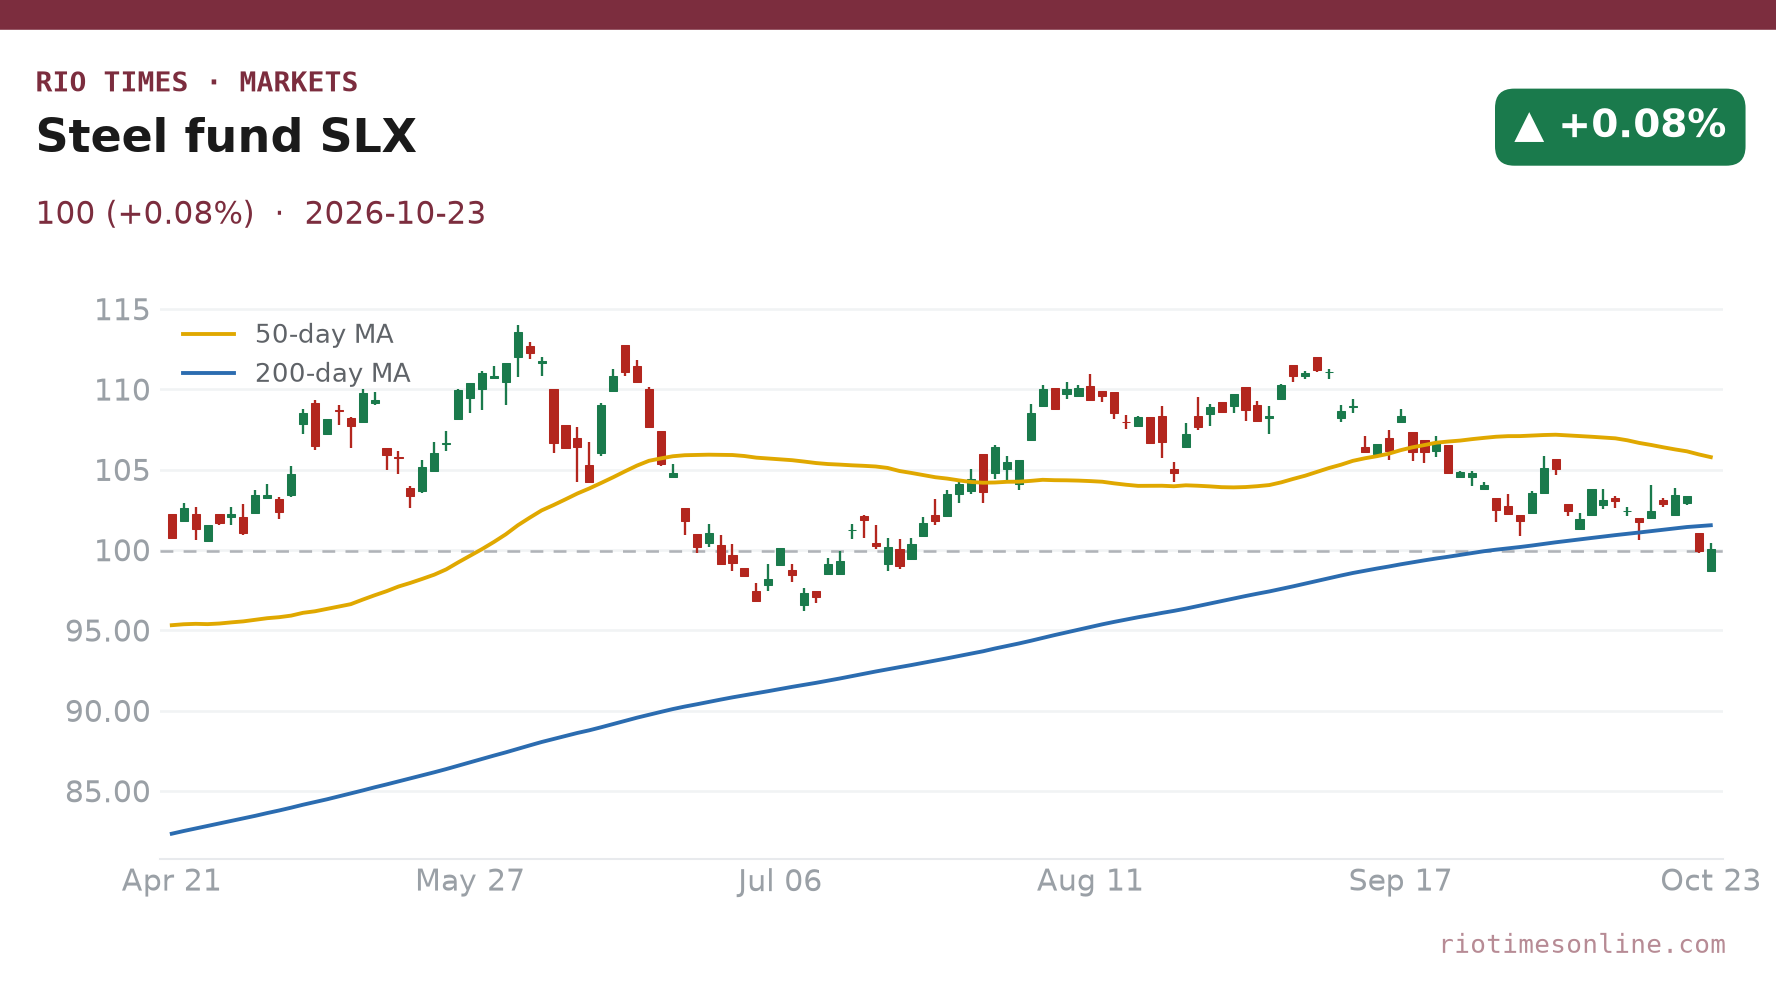Click the Sep 17 x-axis date label
1776x999 pixels.
1400,881
